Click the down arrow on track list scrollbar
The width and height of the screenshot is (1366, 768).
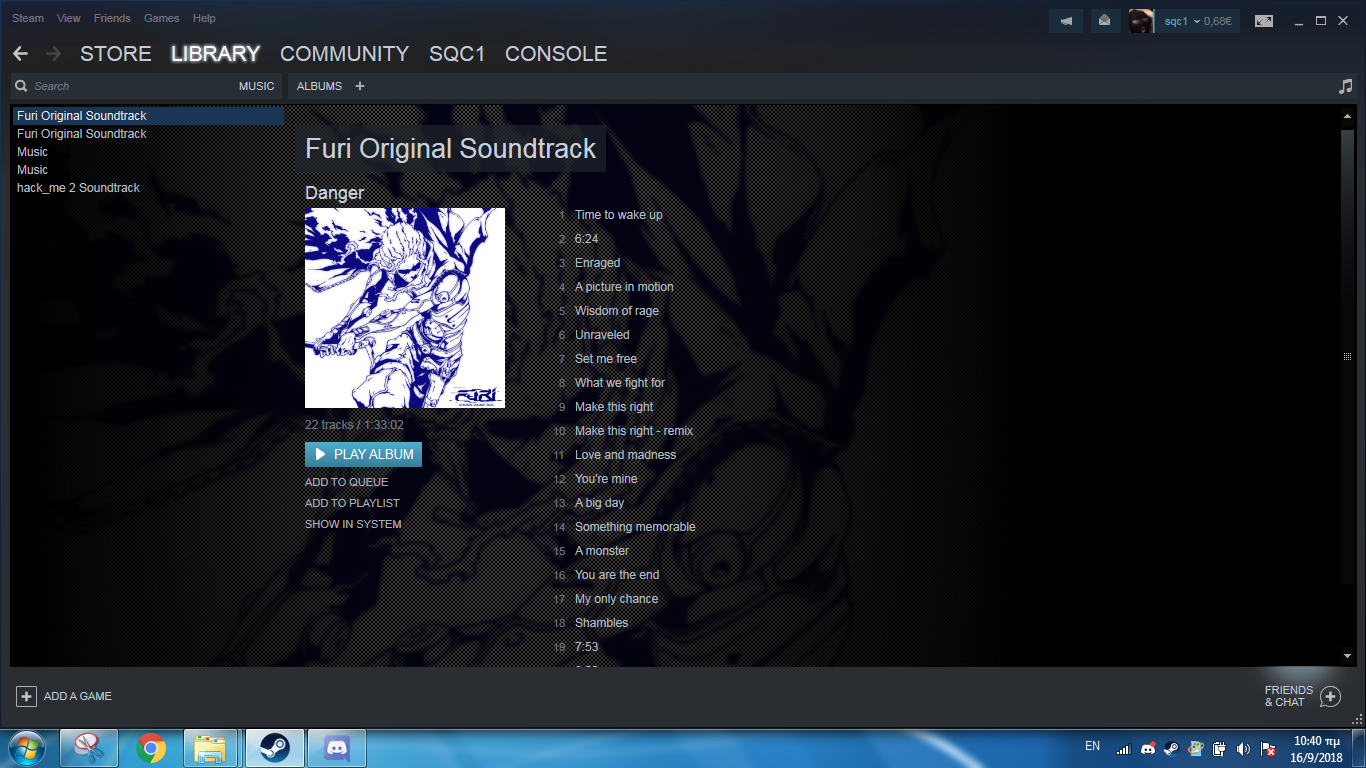[x=1347, y=656]
